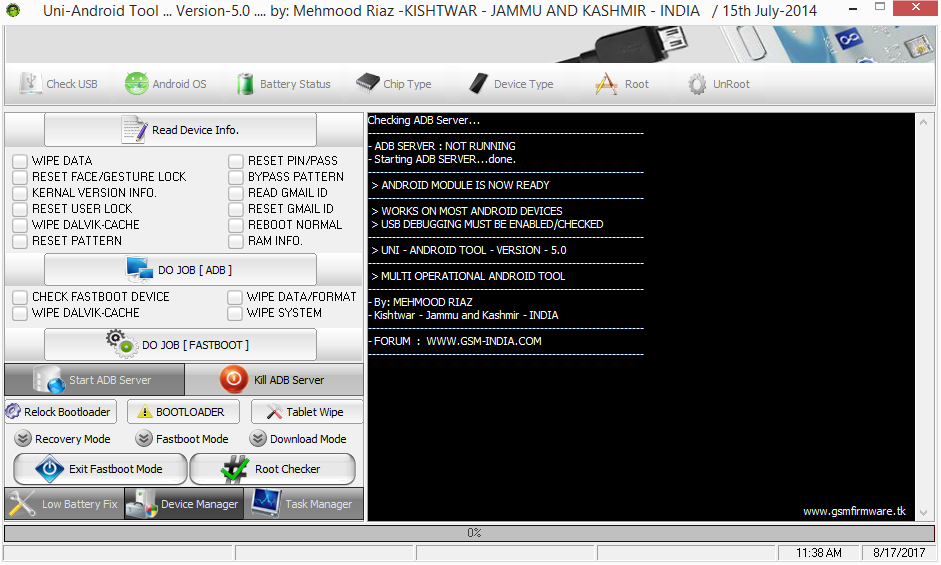Click Chip Type toolbar label
941x565 pixels.
pyautogui.click(x=407, y=84)
